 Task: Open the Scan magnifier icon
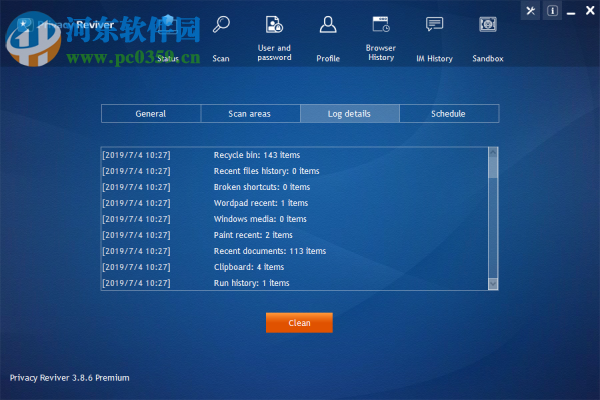click(x=221, y=24)
